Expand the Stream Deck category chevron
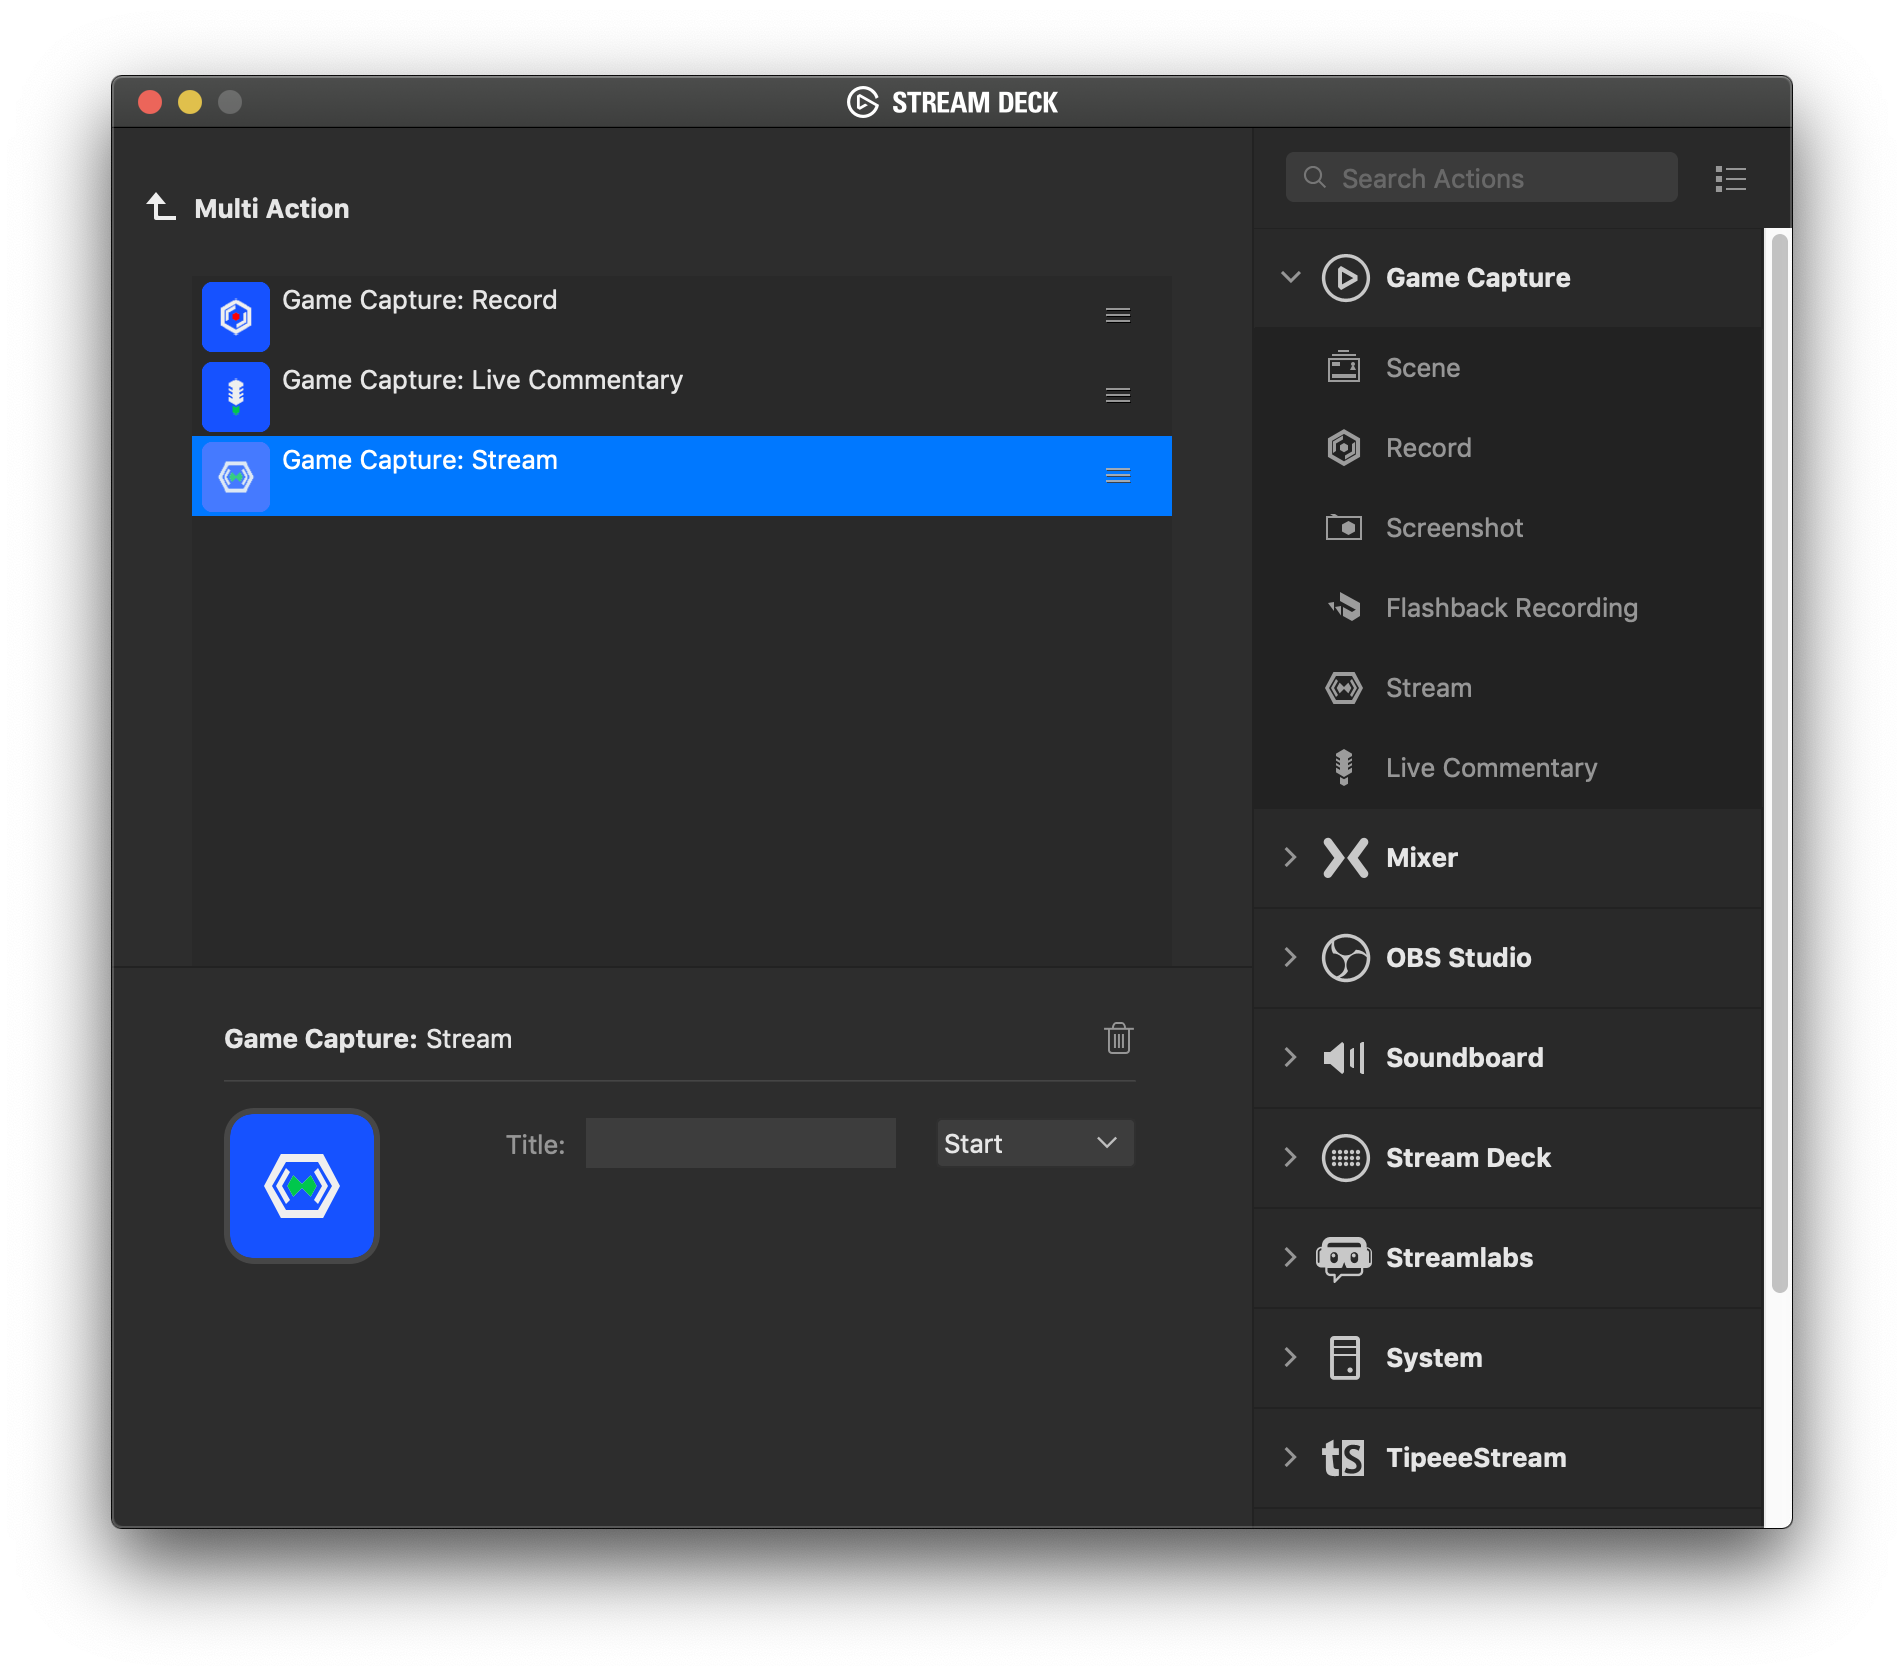Viewport: 1904px width, 1676px height. [x=1291, y=1157]
